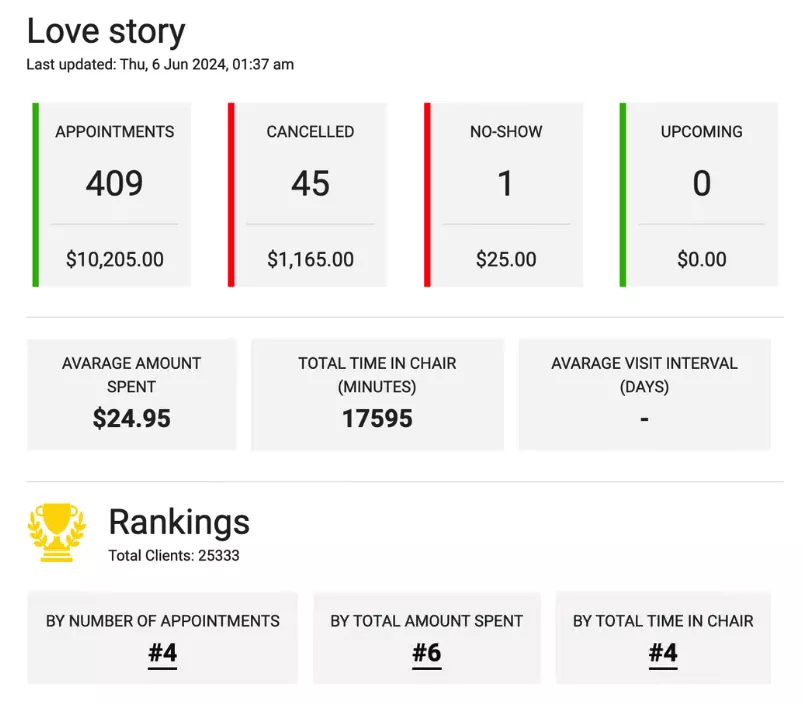803x704 pixels.
Task: Click the Love story page title
Action: [x=105, y=31]
